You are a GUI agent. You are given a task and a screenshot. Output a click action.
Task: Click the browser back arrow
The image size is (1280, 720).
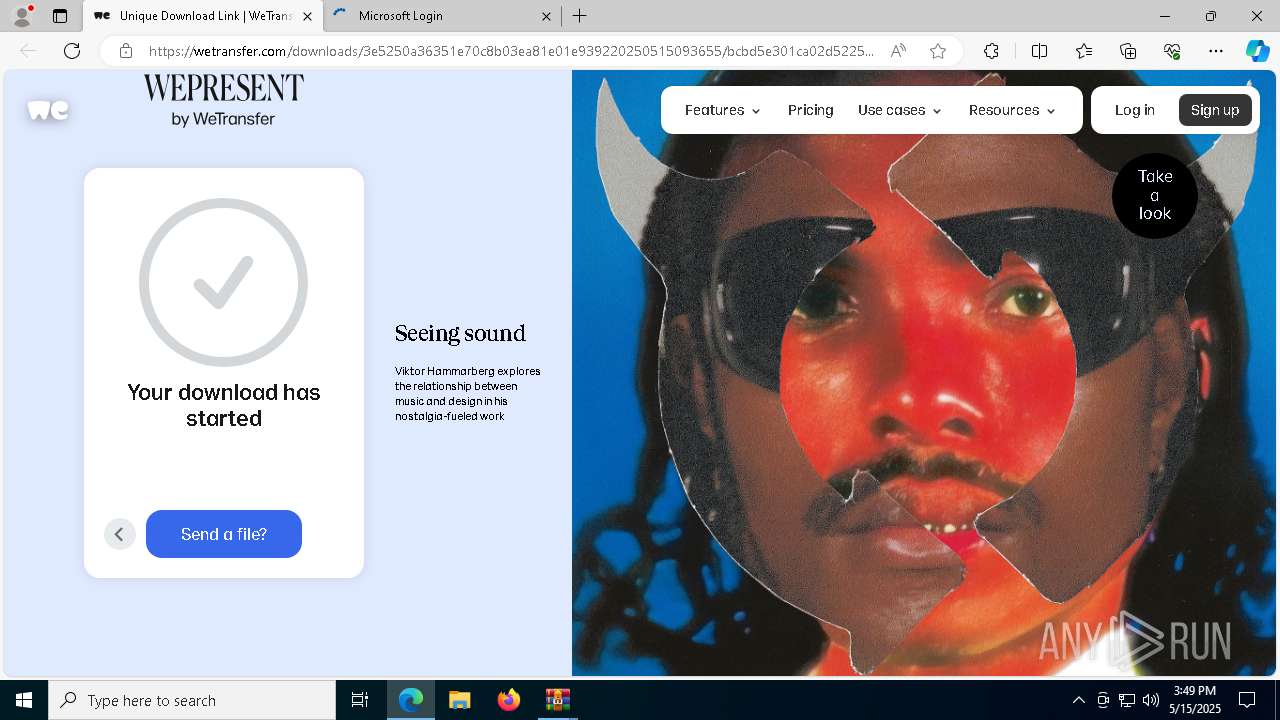[28, 51]
